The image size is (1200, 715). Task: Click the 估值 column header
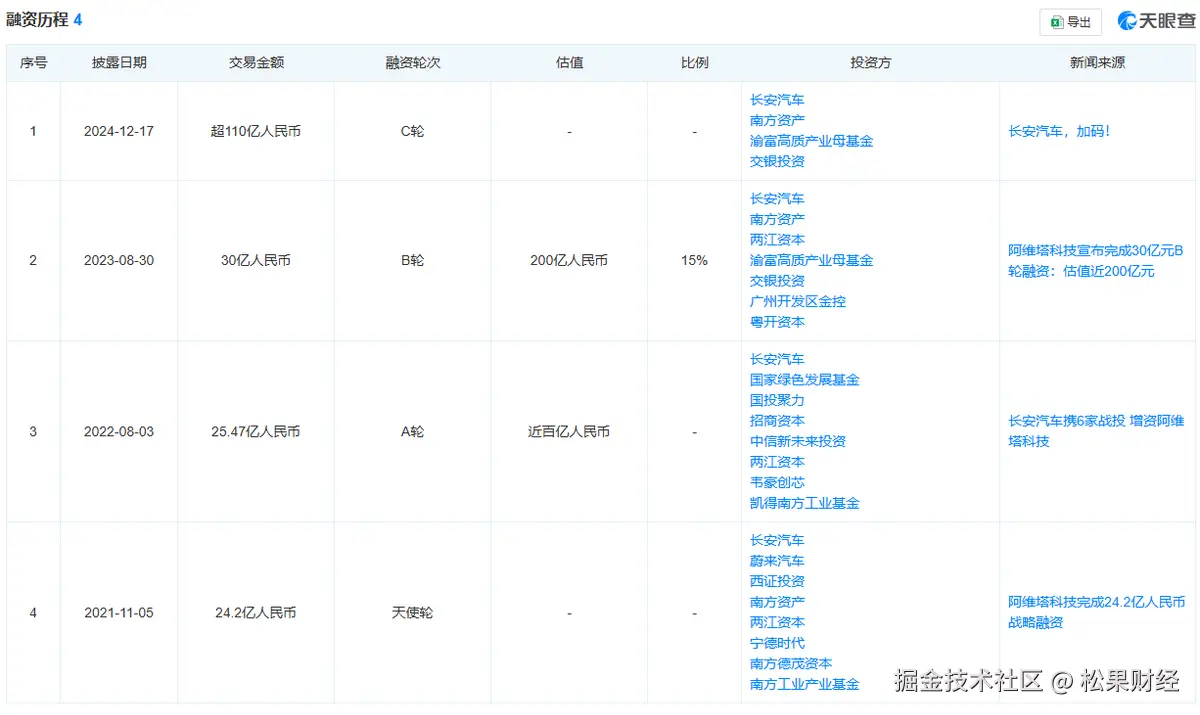coord(569,62)
